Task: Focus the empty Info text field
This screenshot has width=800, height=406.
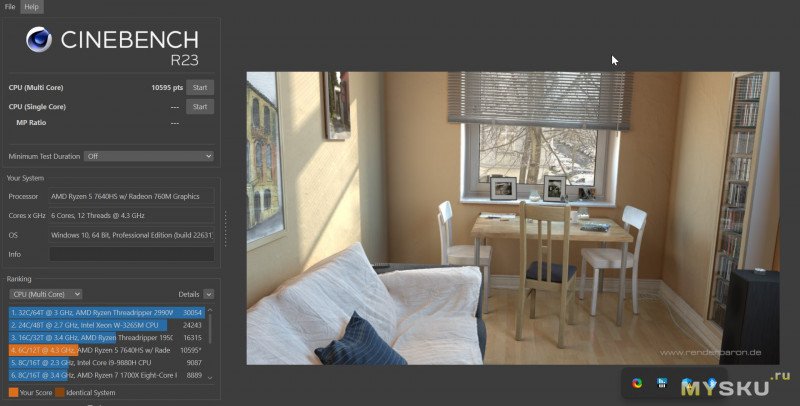Action: tap(132, 254)
